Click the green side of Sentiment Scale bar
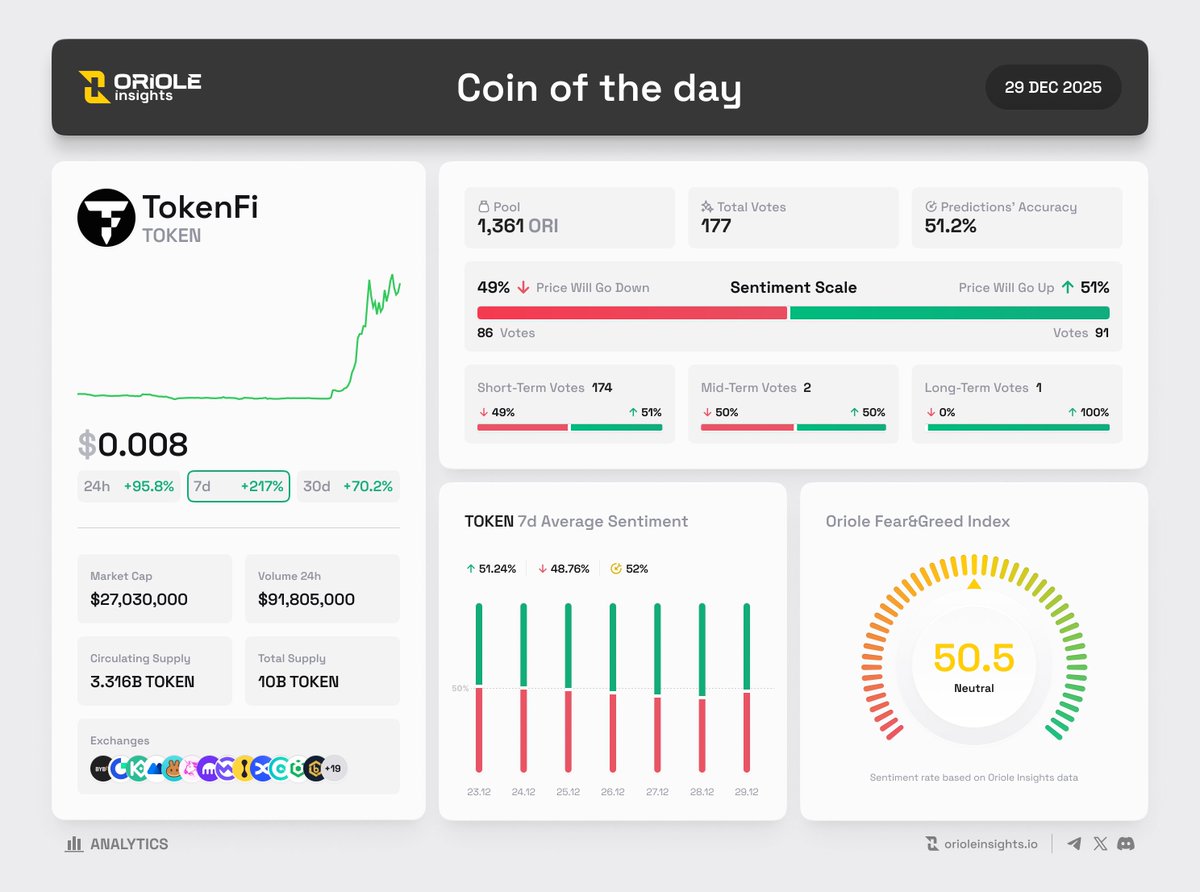The height and width of the screenshot is (892, 1200). [x=950, y=313]
